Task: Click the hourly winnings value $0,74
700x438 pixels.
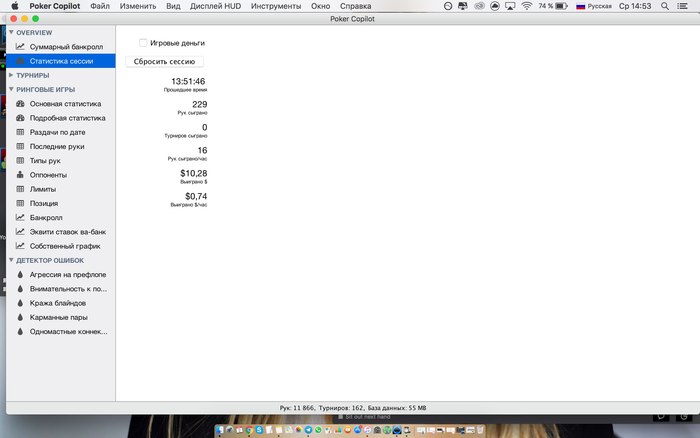Action: pyautogui.click(x=196, y=196)
